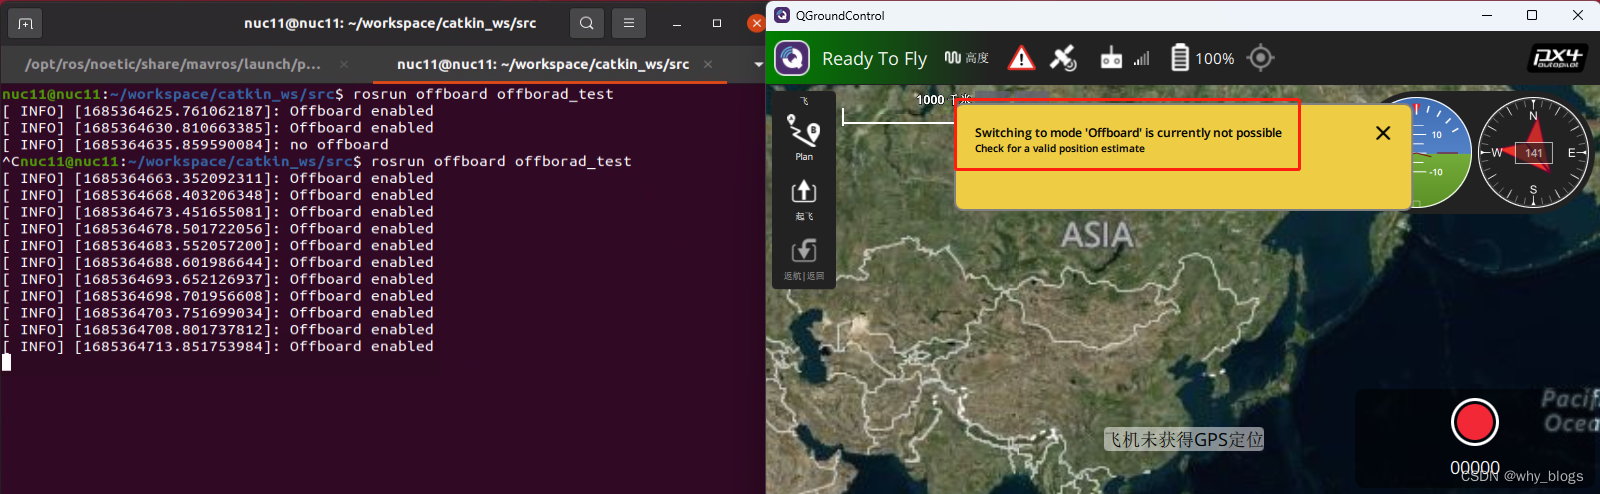This screenshot has height=494, width=1600.
Task: Open the new terminal tab icon
Action: click(x=25, y=23)
